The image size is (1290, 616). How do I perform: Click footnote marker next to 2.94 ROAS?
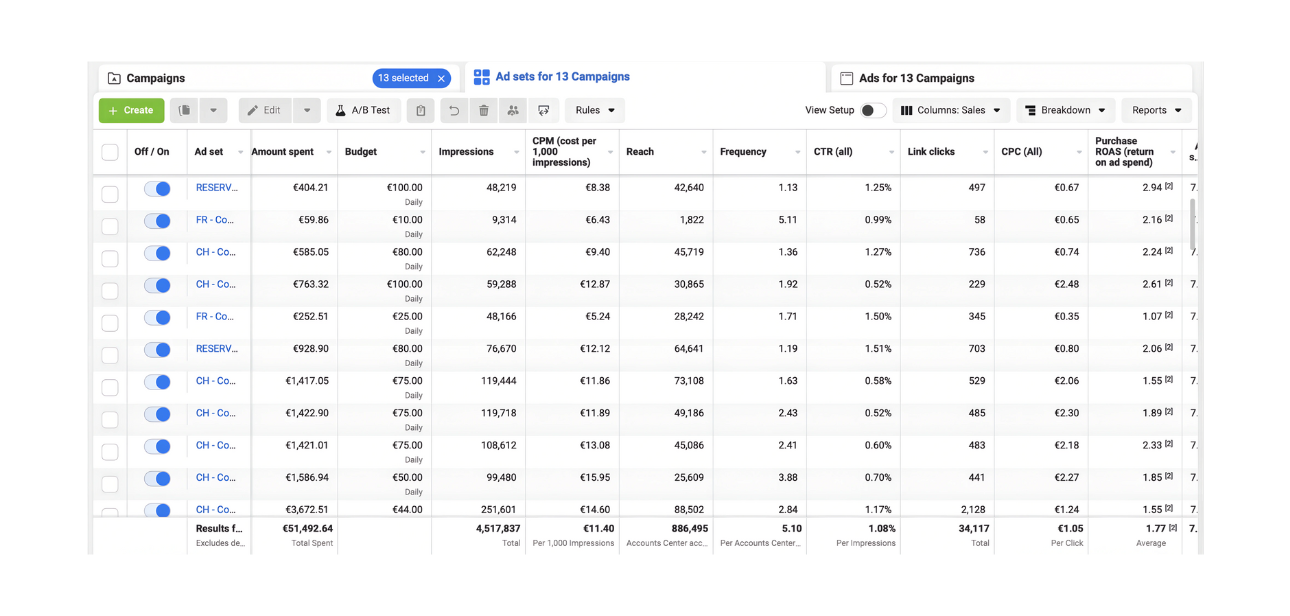[1169, 186]
